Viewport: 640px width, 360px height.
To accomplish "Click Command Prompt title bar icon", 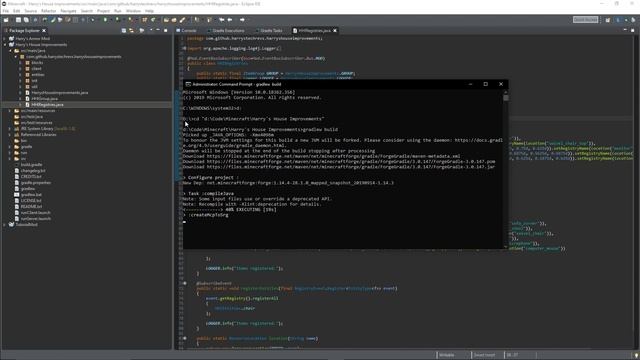I will tap(188, 84).
